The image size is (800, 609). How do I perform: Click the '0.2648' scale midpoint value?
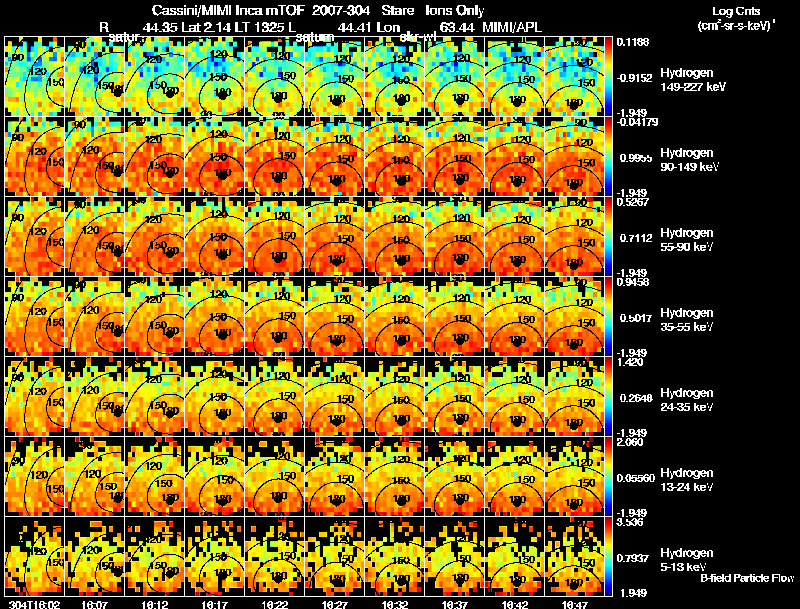(x=636, y=398)
